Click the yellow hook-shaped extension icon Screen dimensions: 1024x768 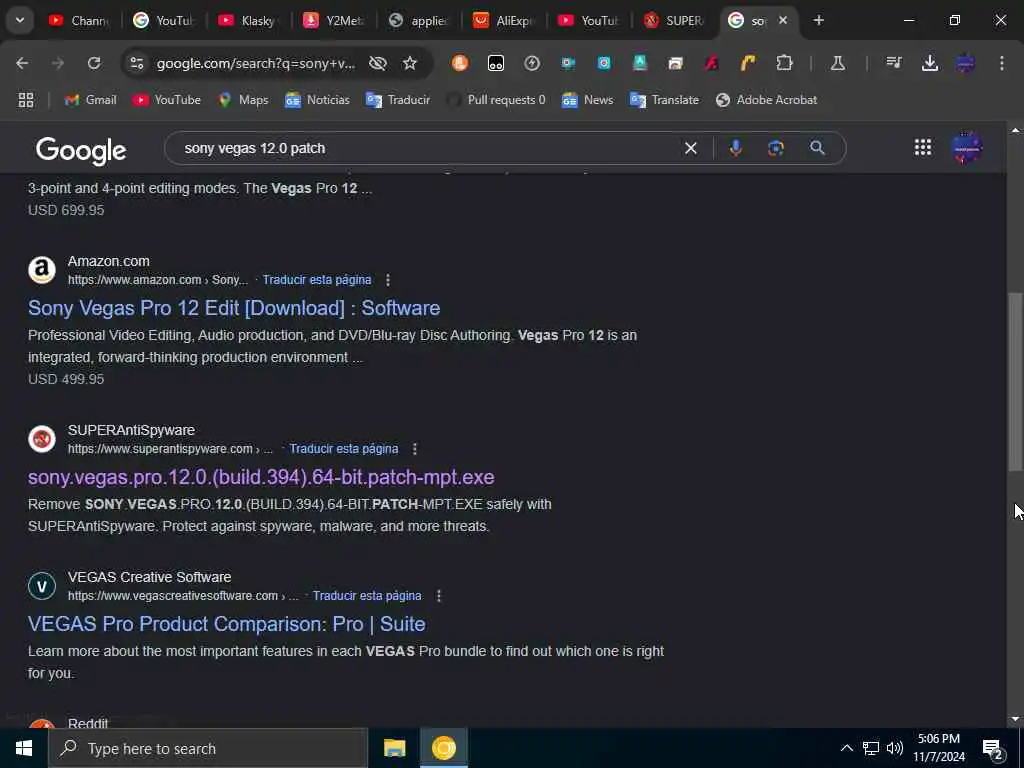tap(747, 63)
